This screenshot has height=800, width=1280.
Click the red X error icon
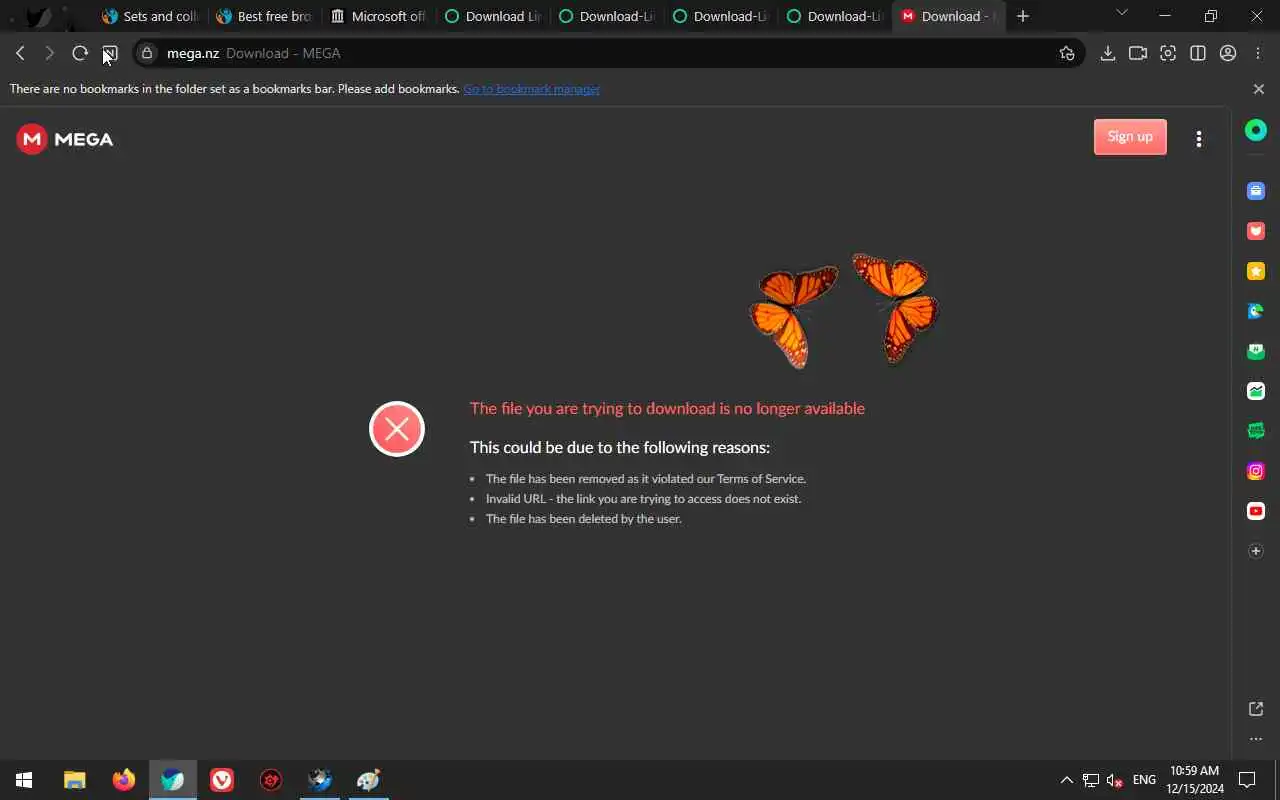tap(397, 429)
